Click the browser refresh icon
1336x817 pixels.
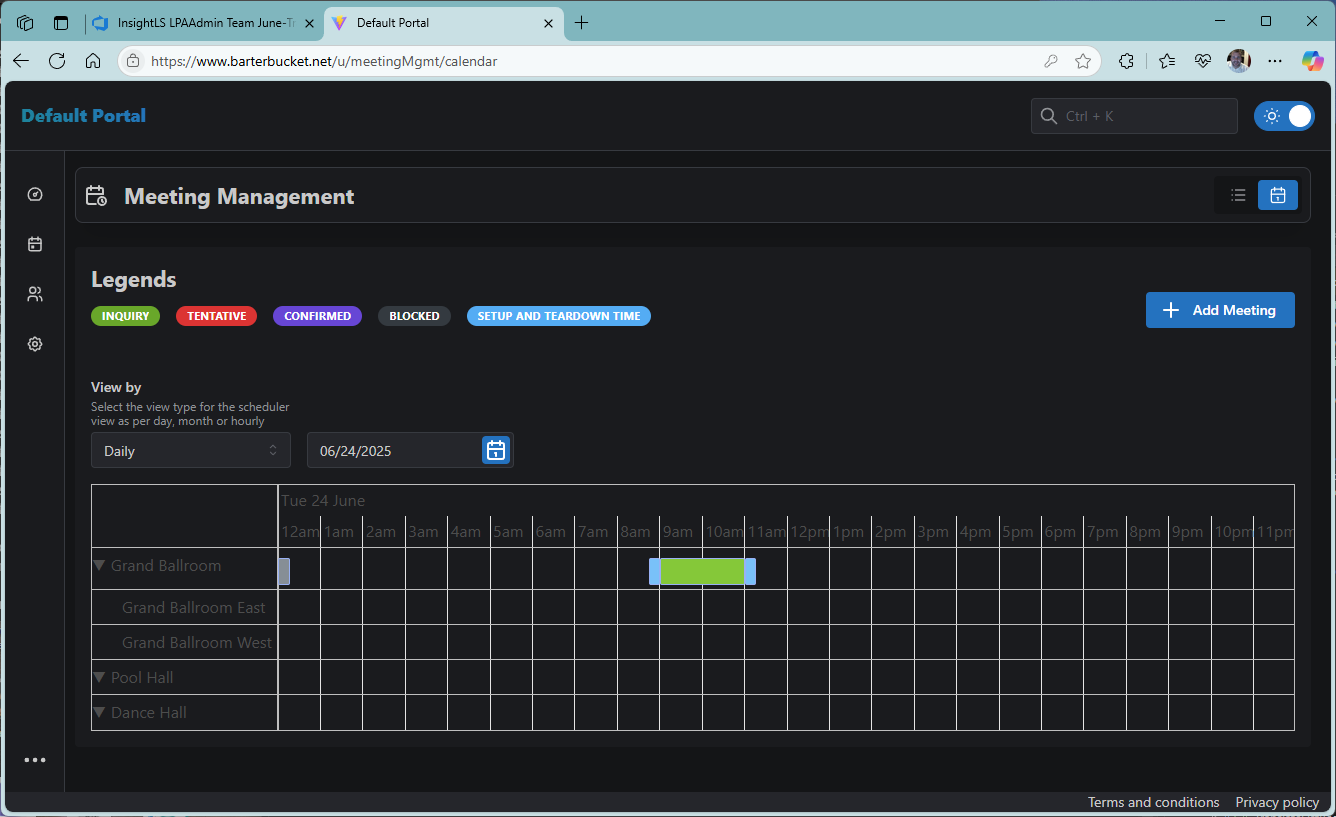[x=57, y=61]
